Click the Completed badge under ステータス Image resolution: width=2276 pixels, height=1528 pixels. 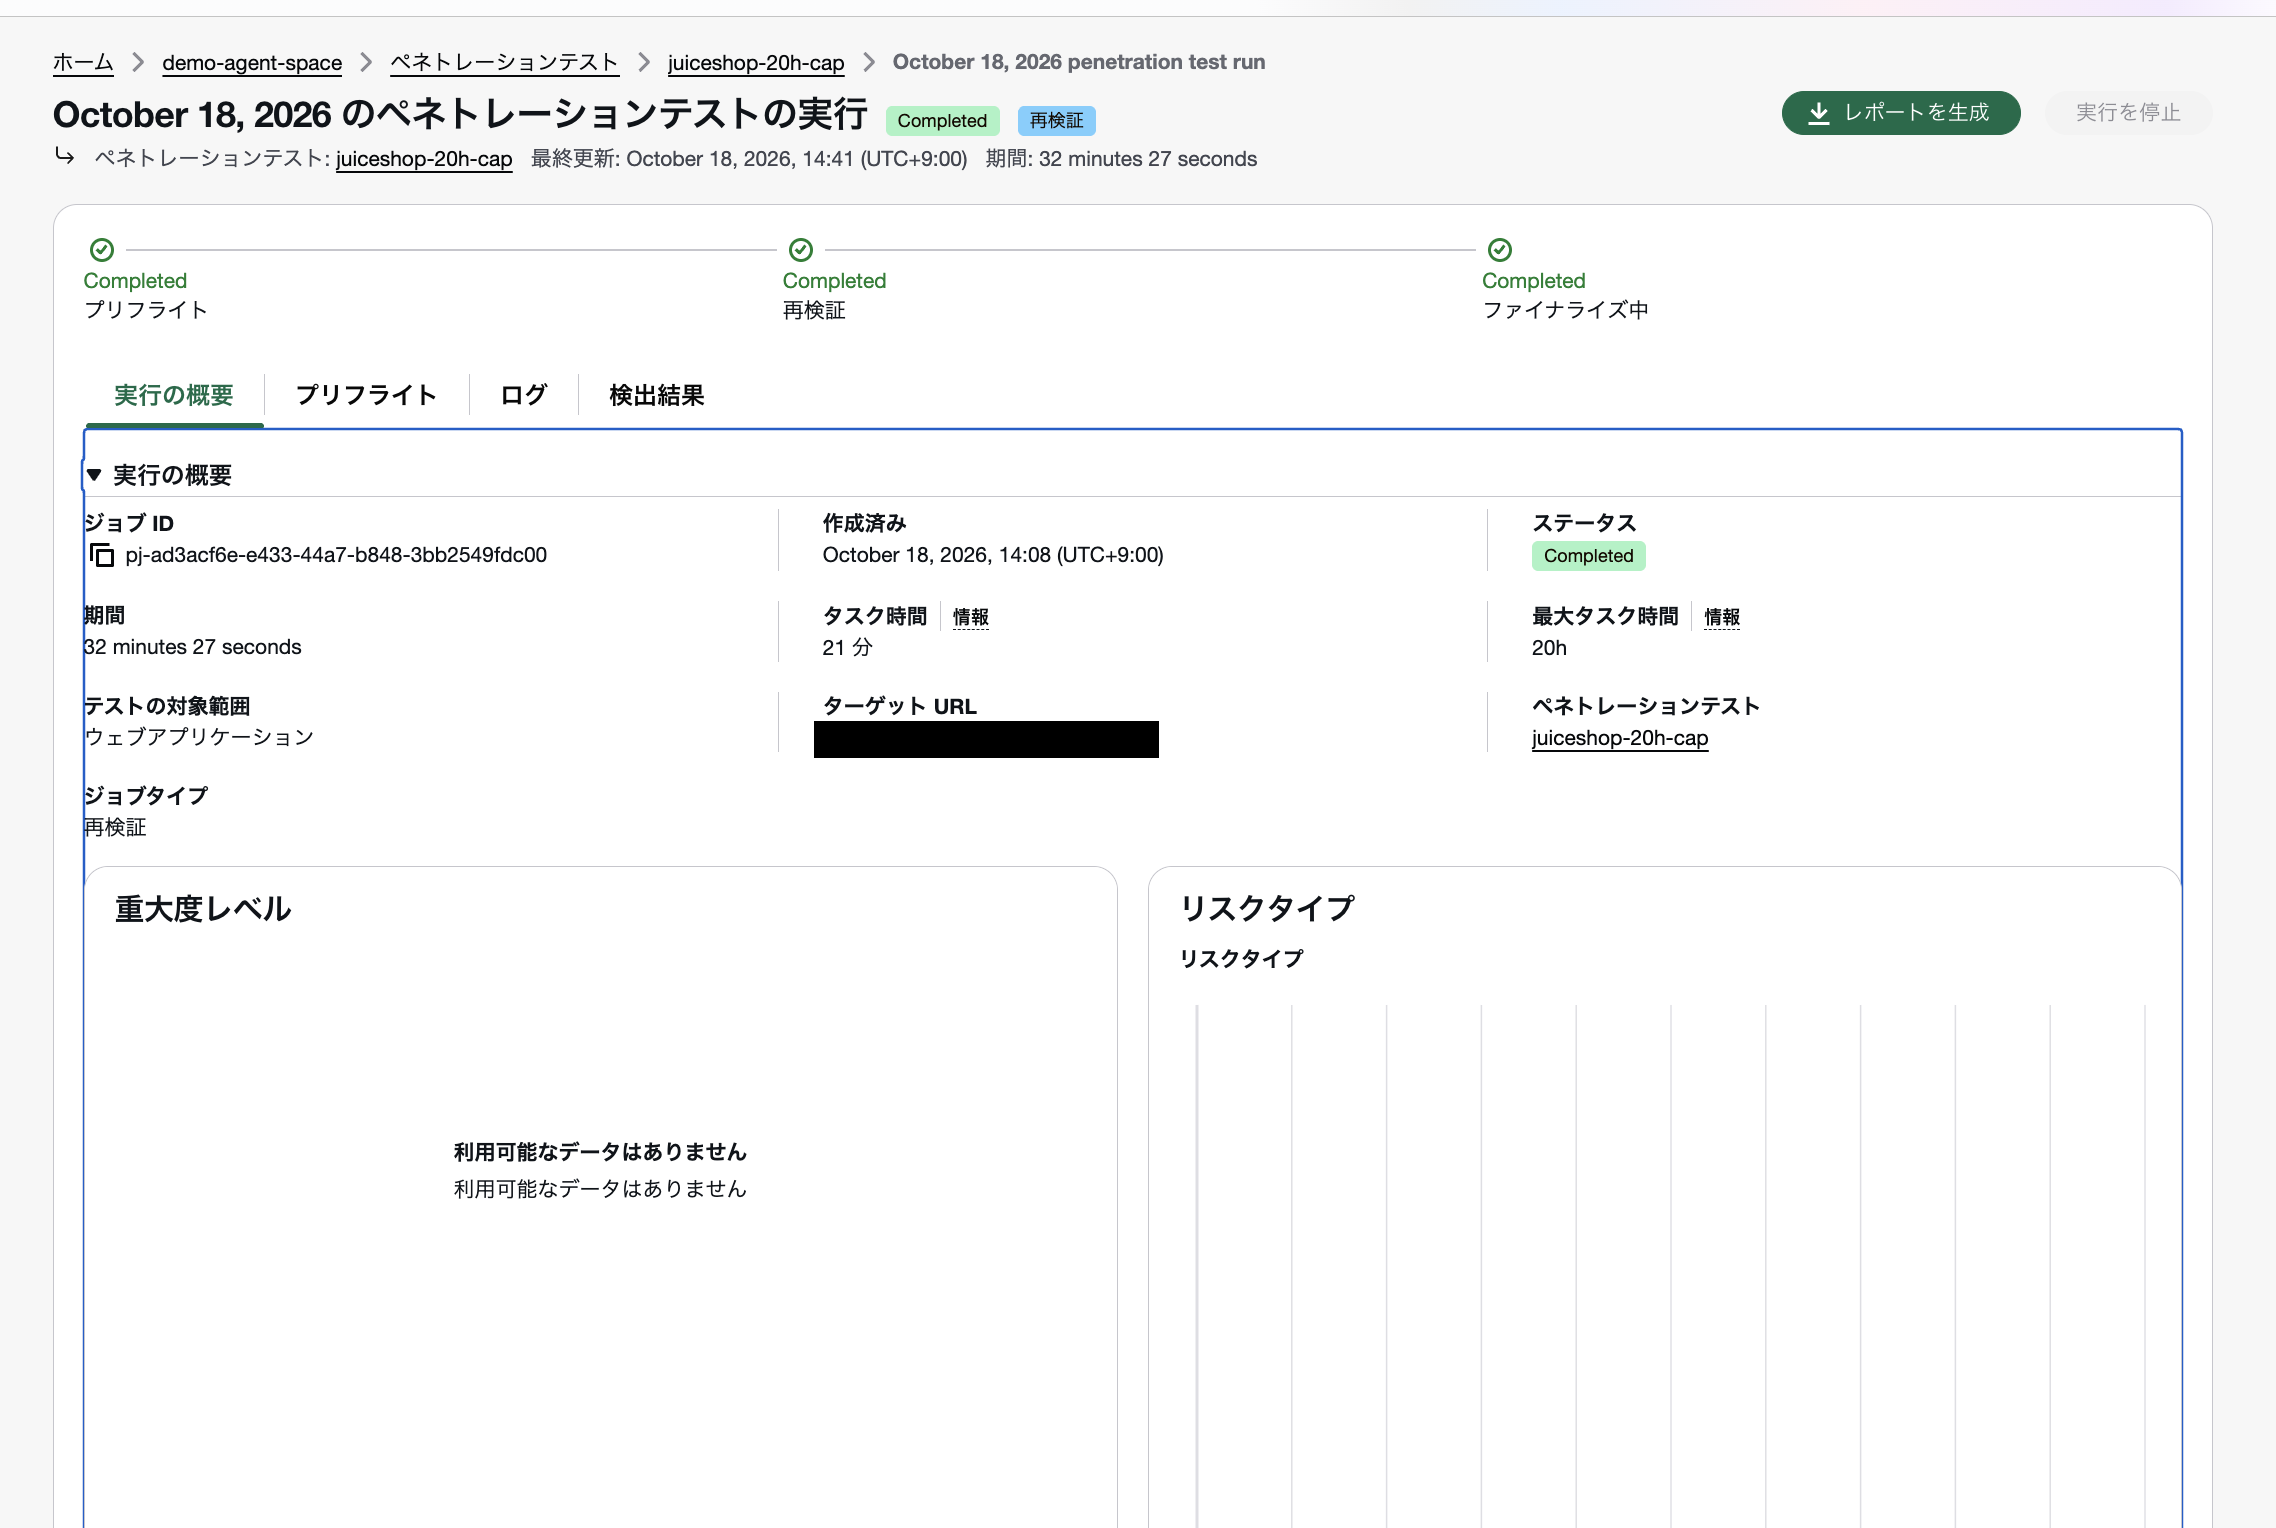pyautogui.click(x=1588, y=556)
